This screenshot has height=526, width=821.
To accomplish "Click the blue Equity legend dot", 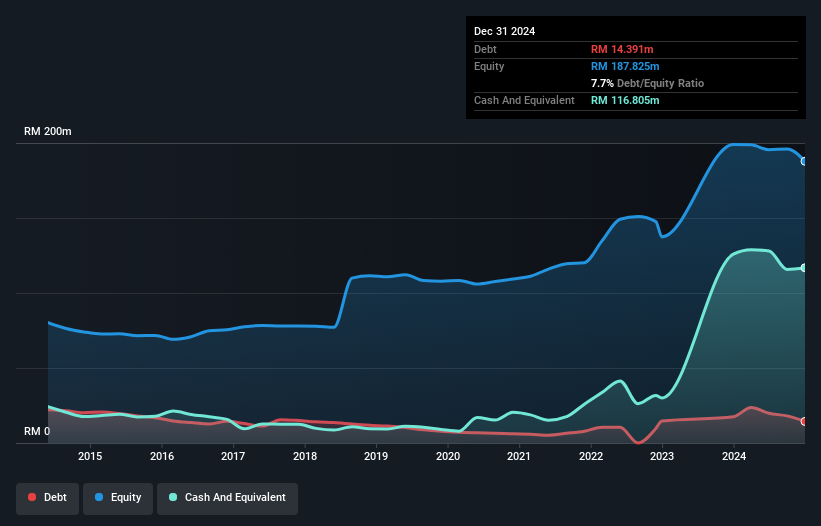I will point(99,497).
